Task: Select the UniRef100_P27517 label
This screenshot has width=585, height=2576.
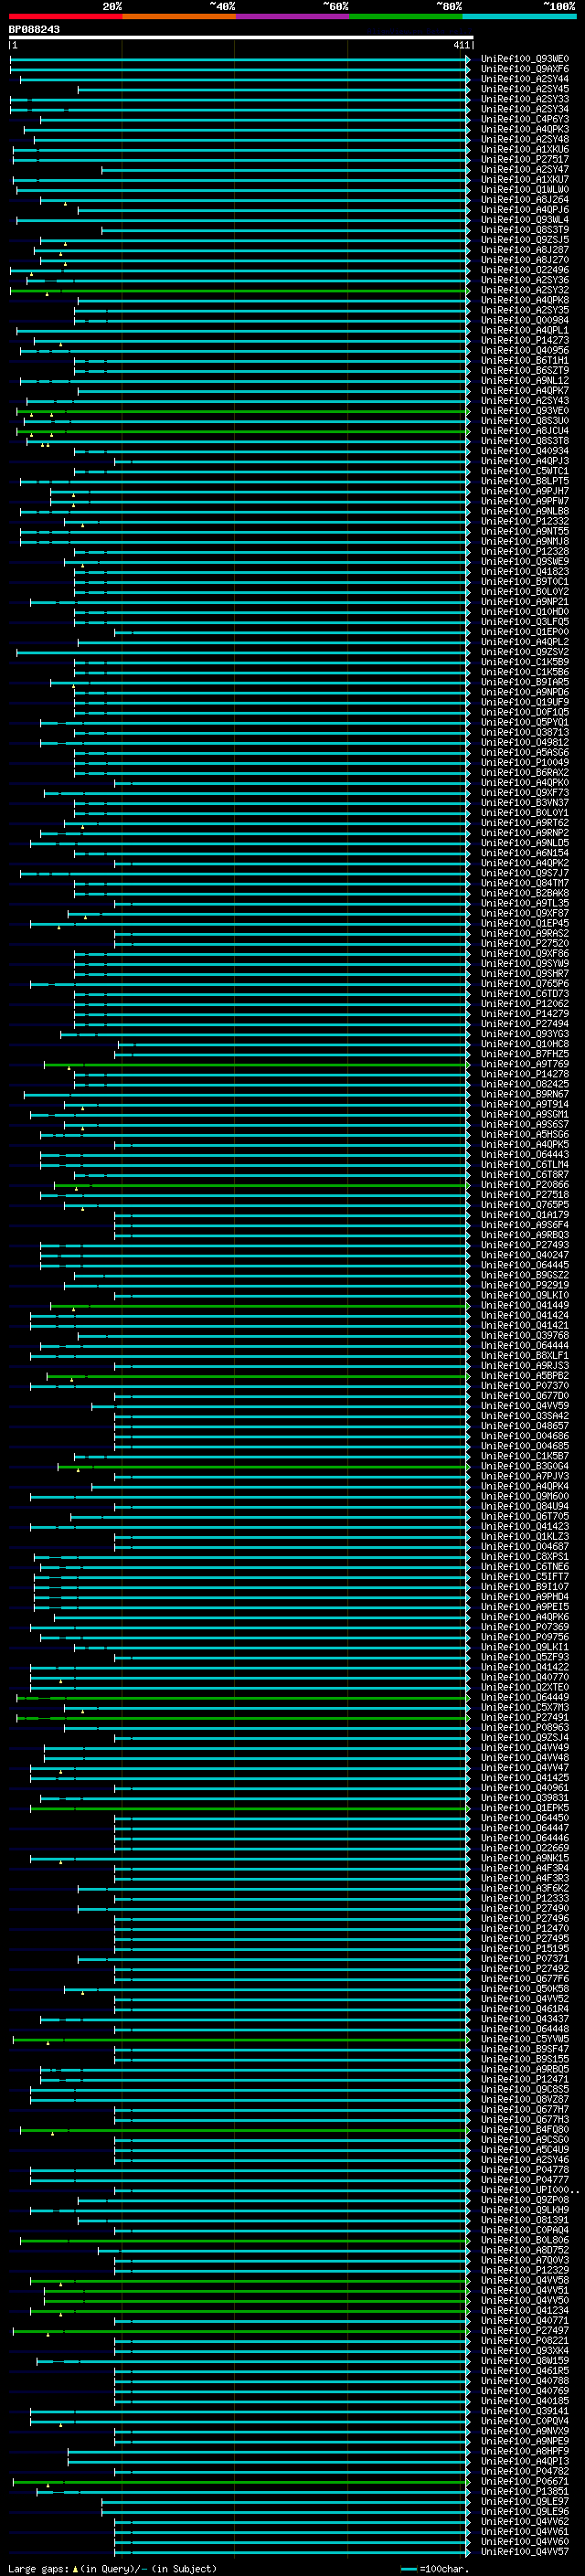Action: (524, 159)
